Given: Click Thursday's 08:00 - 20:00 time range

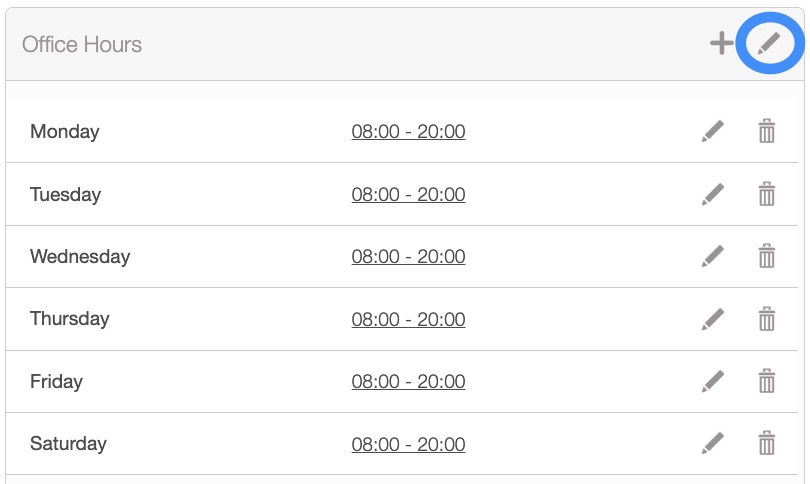Looking at the screenshot, I should point(408,319).
